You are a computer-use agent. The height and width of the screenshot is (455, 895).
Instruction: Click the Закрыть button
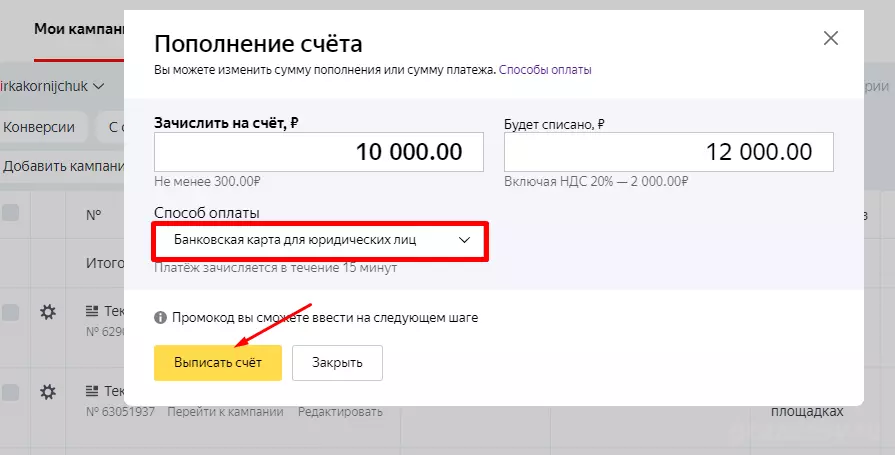337,363
